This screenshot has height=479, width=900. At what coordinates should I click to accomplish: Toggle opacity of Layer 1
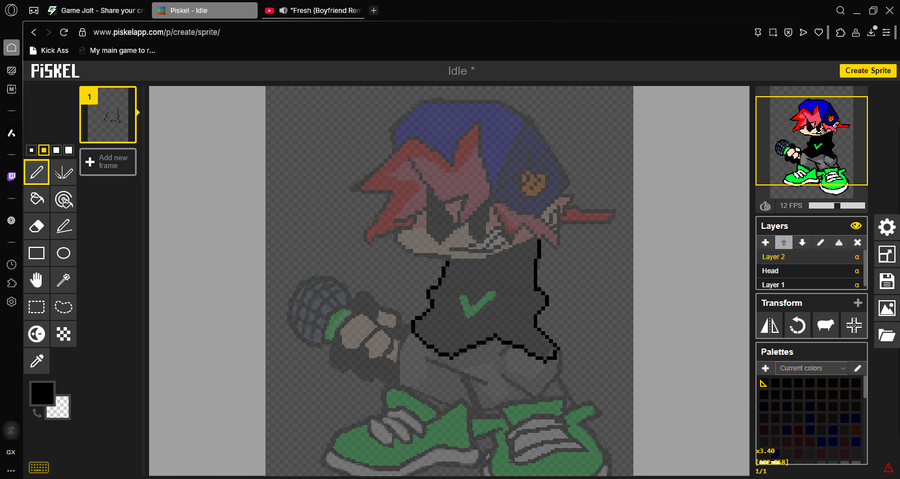(x=857, y=285)
